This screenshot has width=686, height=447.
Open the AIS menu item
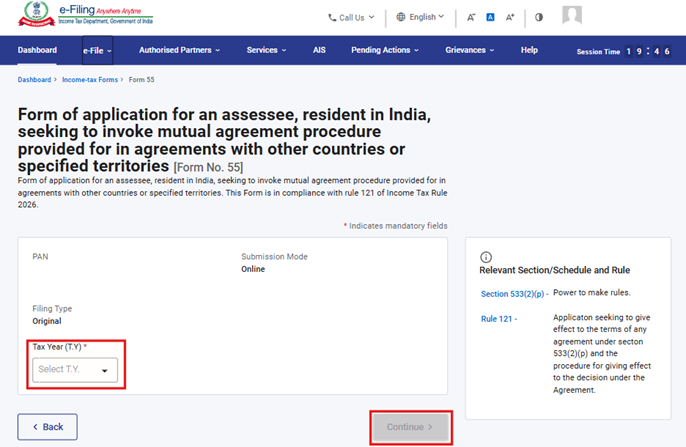319,50
